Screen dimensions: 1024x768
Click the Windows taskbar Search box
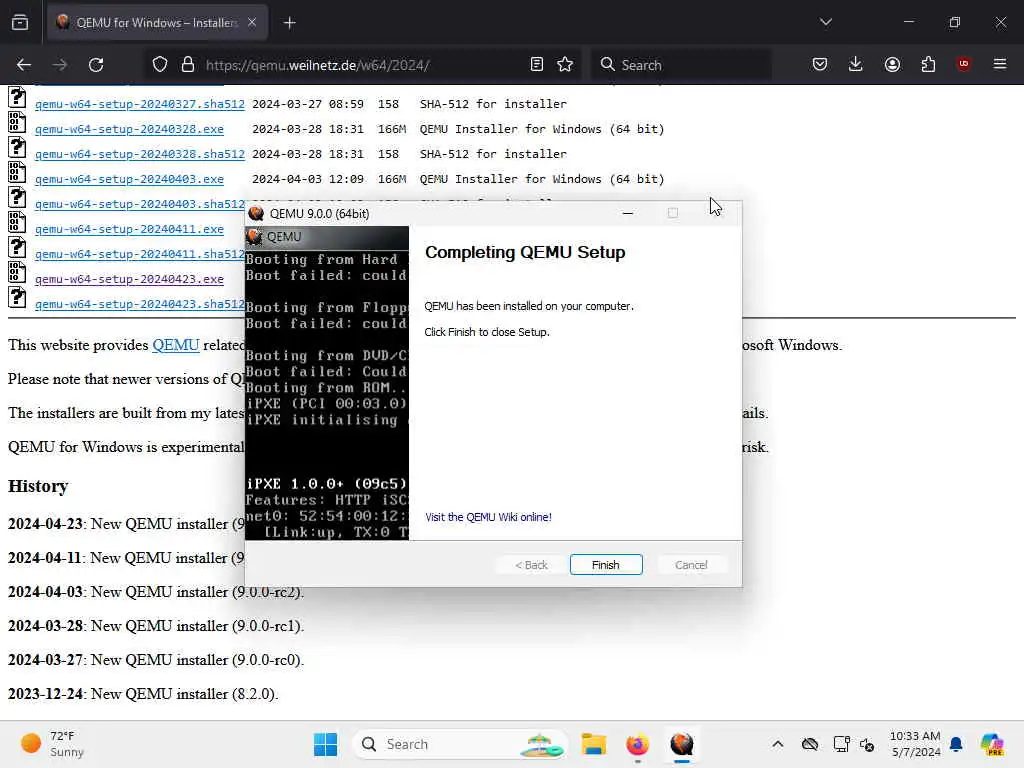(x=460, y=744)
